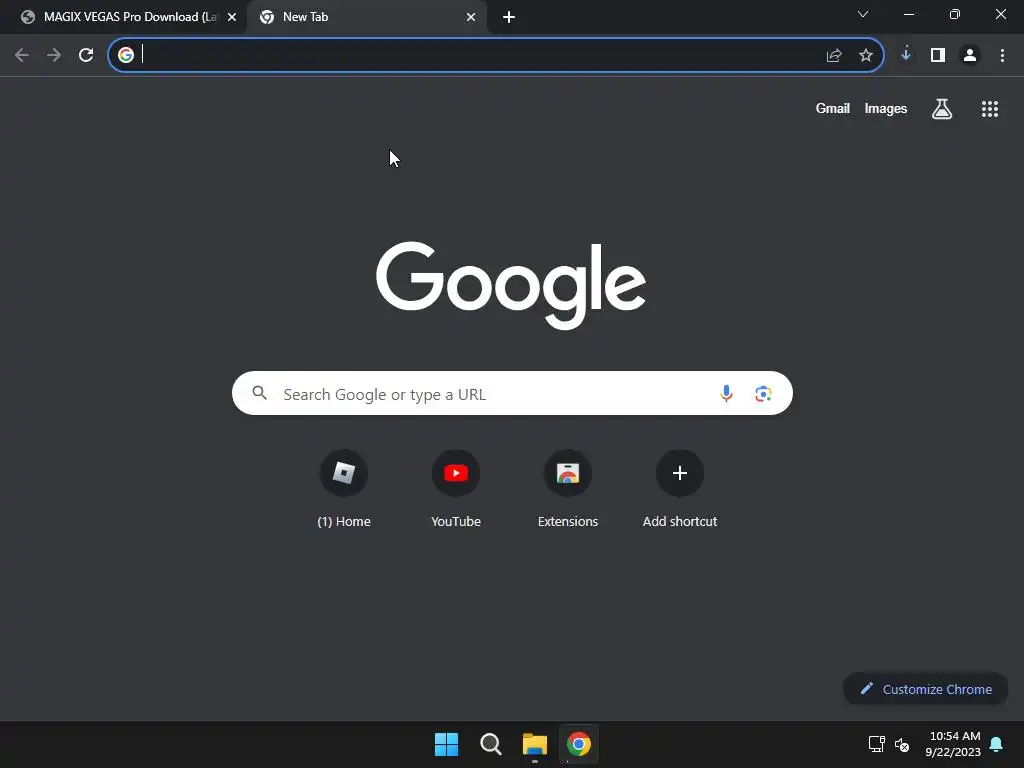
Task: Go forward using the forward arrow
Action: (54, 56)
